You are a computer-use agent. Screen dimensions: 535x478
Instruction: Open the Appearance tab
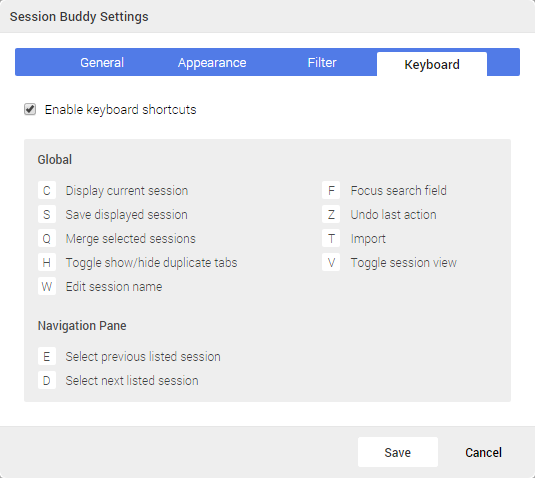tap(212, 63)
